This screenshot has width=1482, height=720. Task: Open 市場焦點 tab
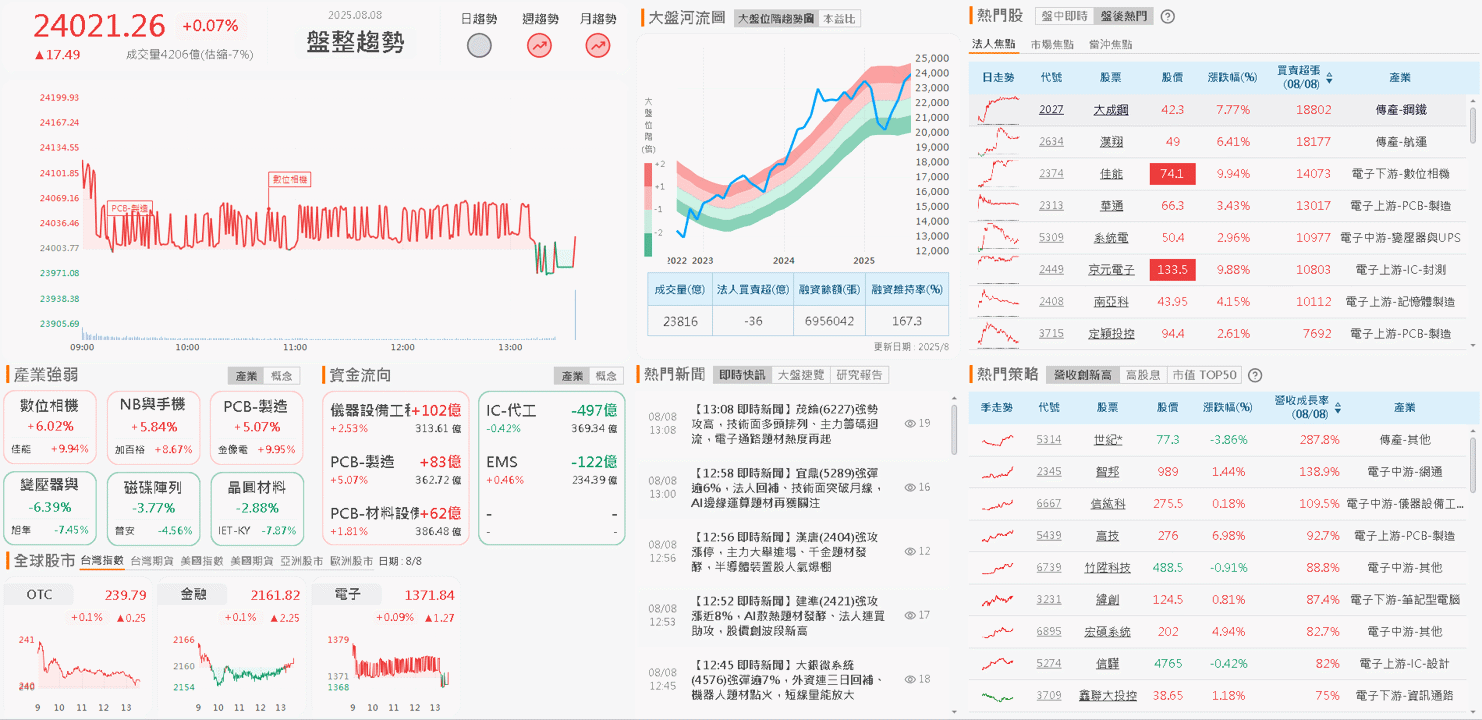click(1052, 44)
